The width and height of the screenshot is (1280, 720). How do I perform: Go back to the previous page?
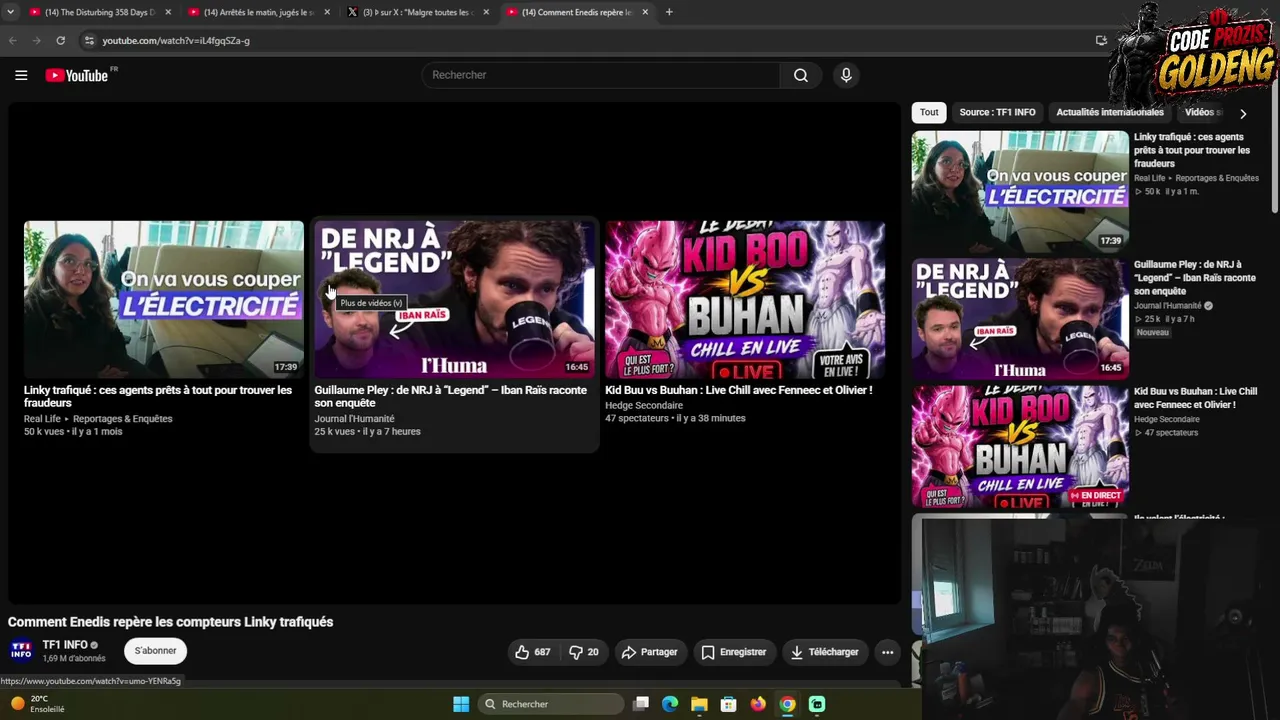[x=13, y=40]
